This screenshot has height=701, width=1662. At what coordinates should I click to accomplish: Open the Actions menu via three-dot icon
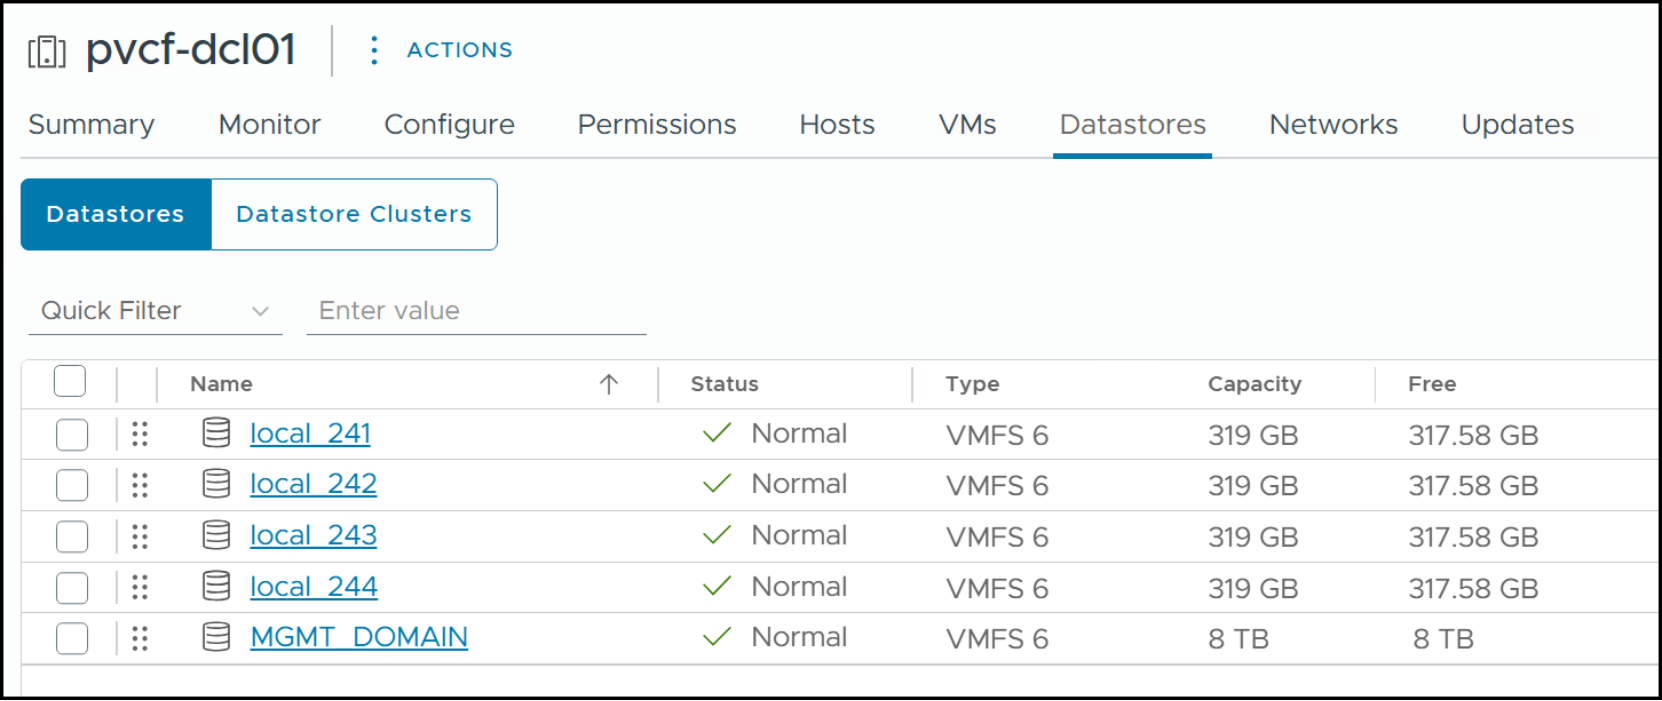374,50
